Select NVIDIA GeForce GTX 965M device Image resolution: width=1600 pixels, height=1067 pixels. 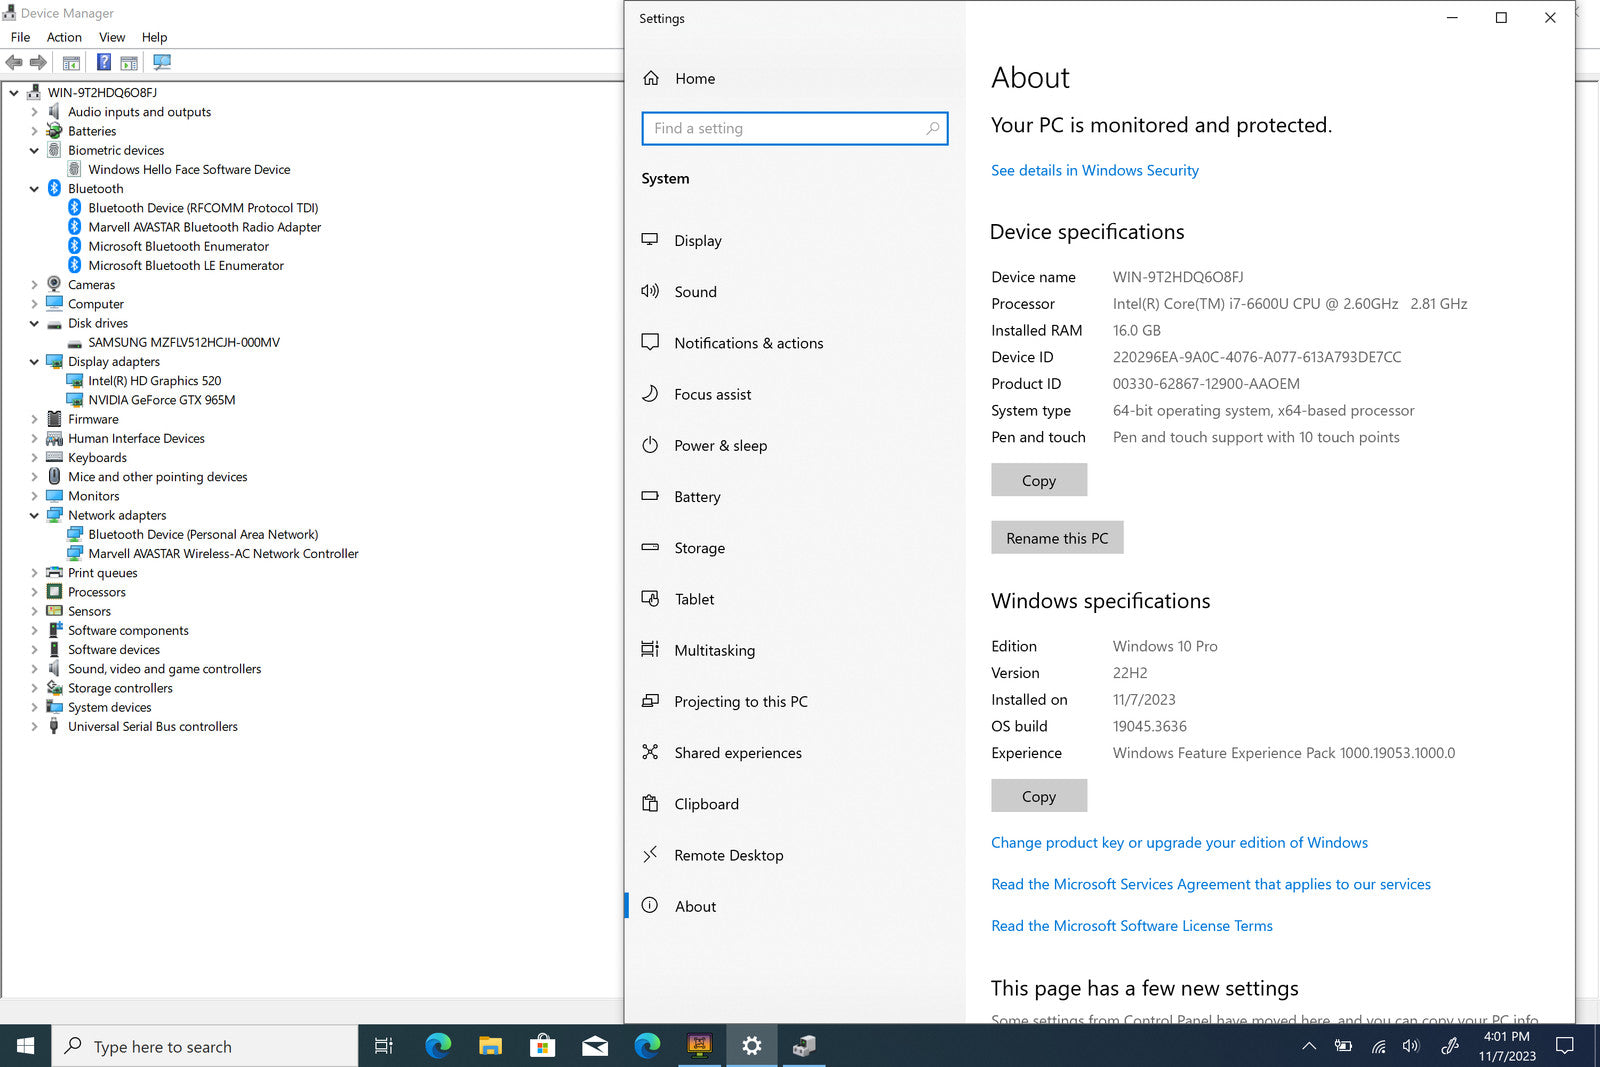tap(162, 400)
